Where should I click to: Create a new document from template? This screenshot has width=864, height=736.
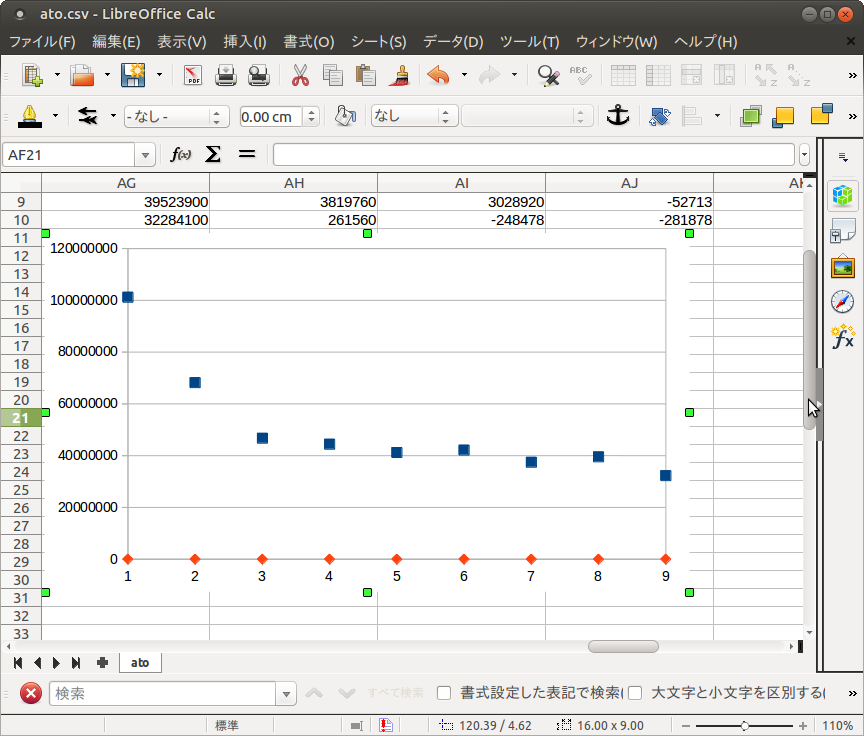(x=32, y=75)
